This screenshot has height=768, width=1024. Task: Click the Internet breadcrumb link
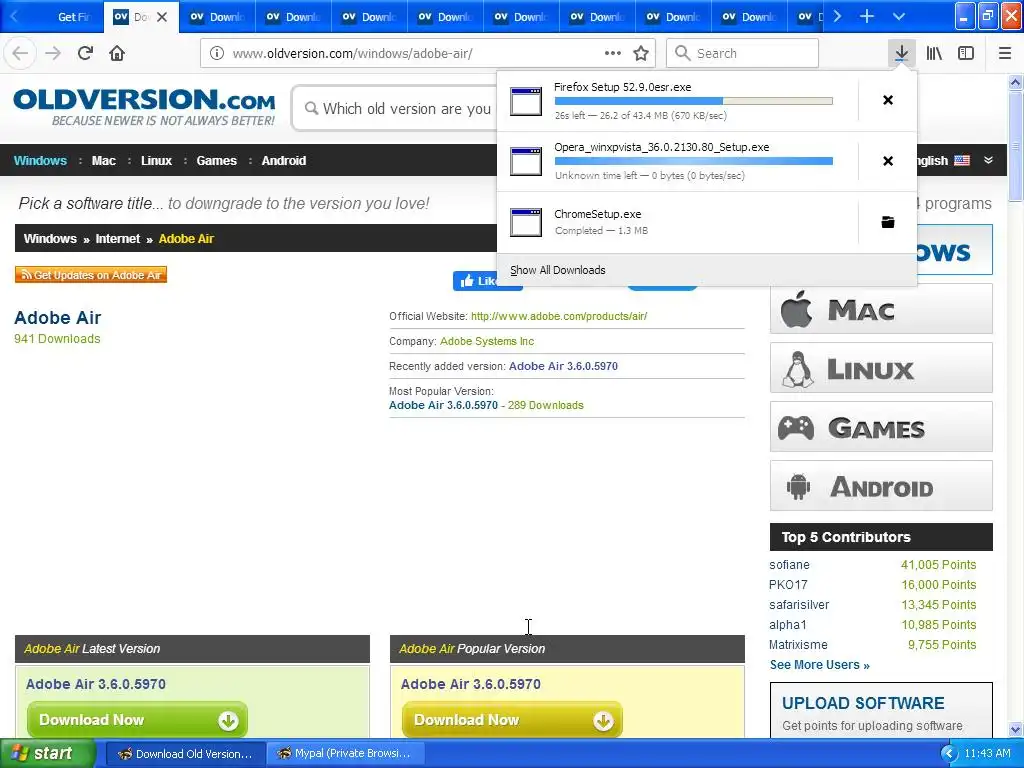118,238
